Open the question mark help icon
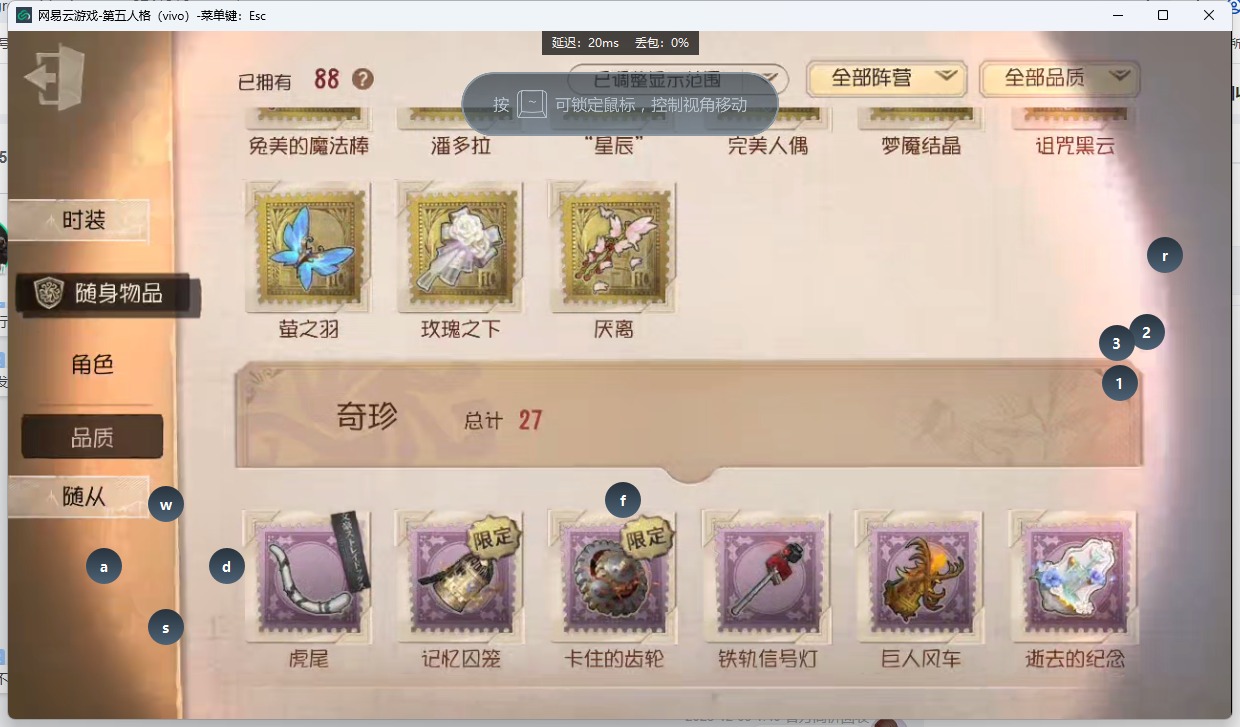1240x727 pixels. coord(363,79)
